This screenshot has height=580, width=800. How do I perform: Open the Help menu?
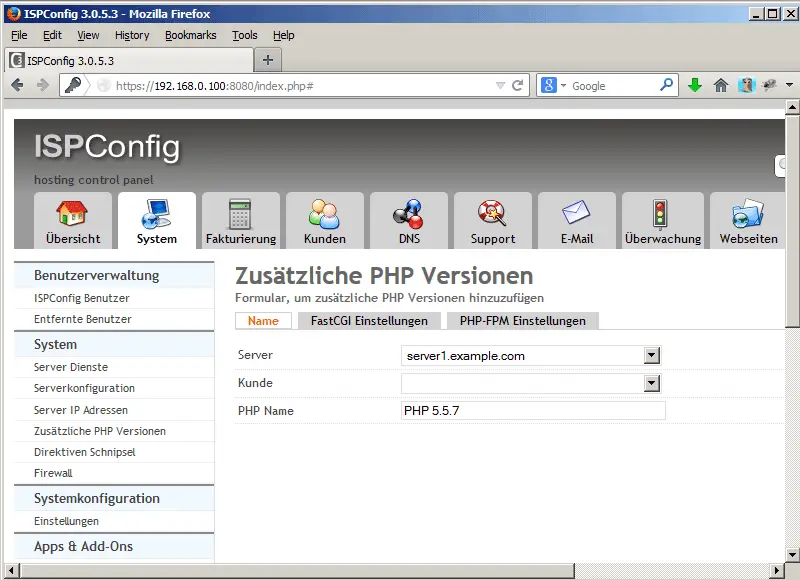284,35
